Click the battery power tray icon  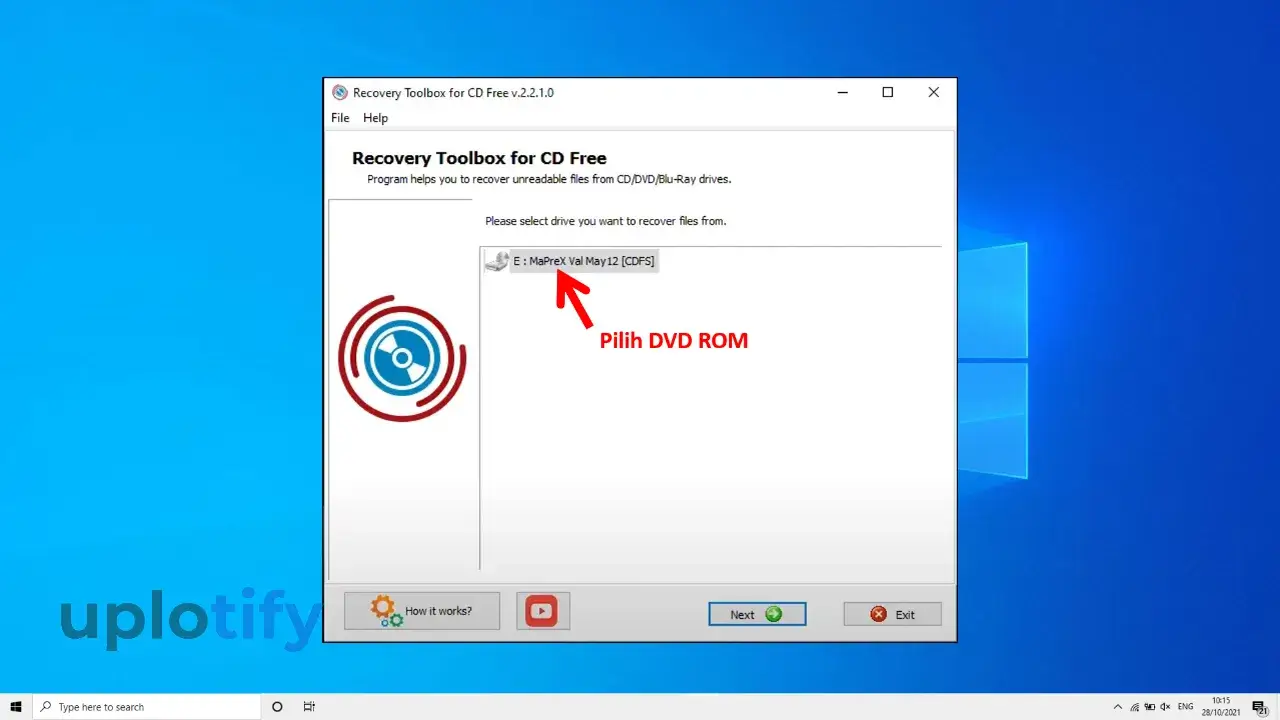[x=1150, y=707]
